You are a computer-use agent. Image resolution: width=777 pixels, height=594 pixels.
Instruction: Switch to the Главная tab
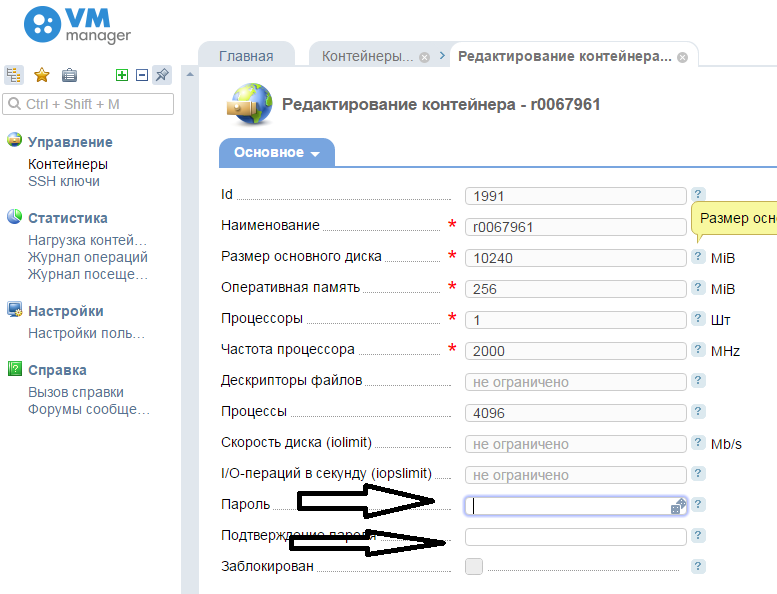coord(246,56)
